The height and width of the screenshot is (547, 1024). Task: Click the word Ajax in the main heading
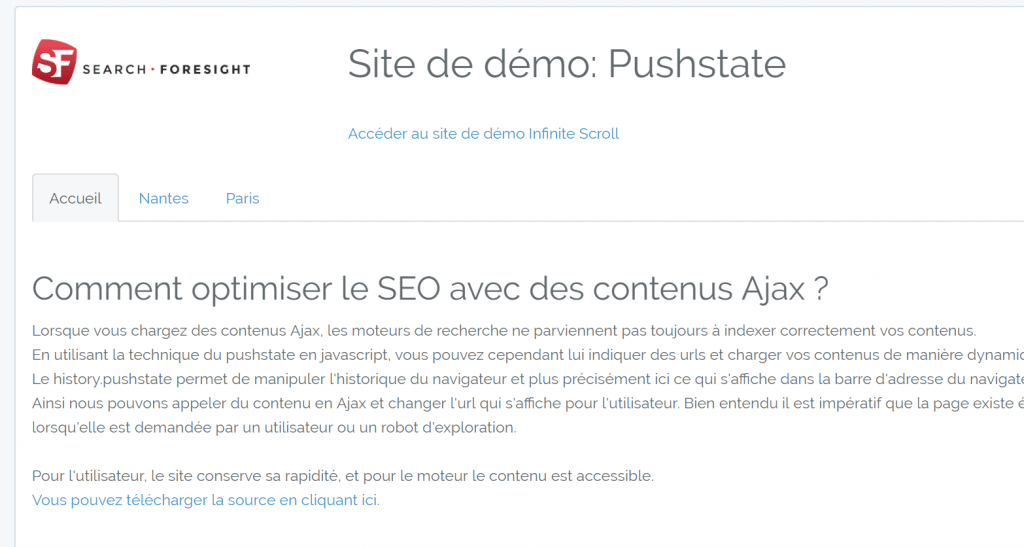(773, 289)
